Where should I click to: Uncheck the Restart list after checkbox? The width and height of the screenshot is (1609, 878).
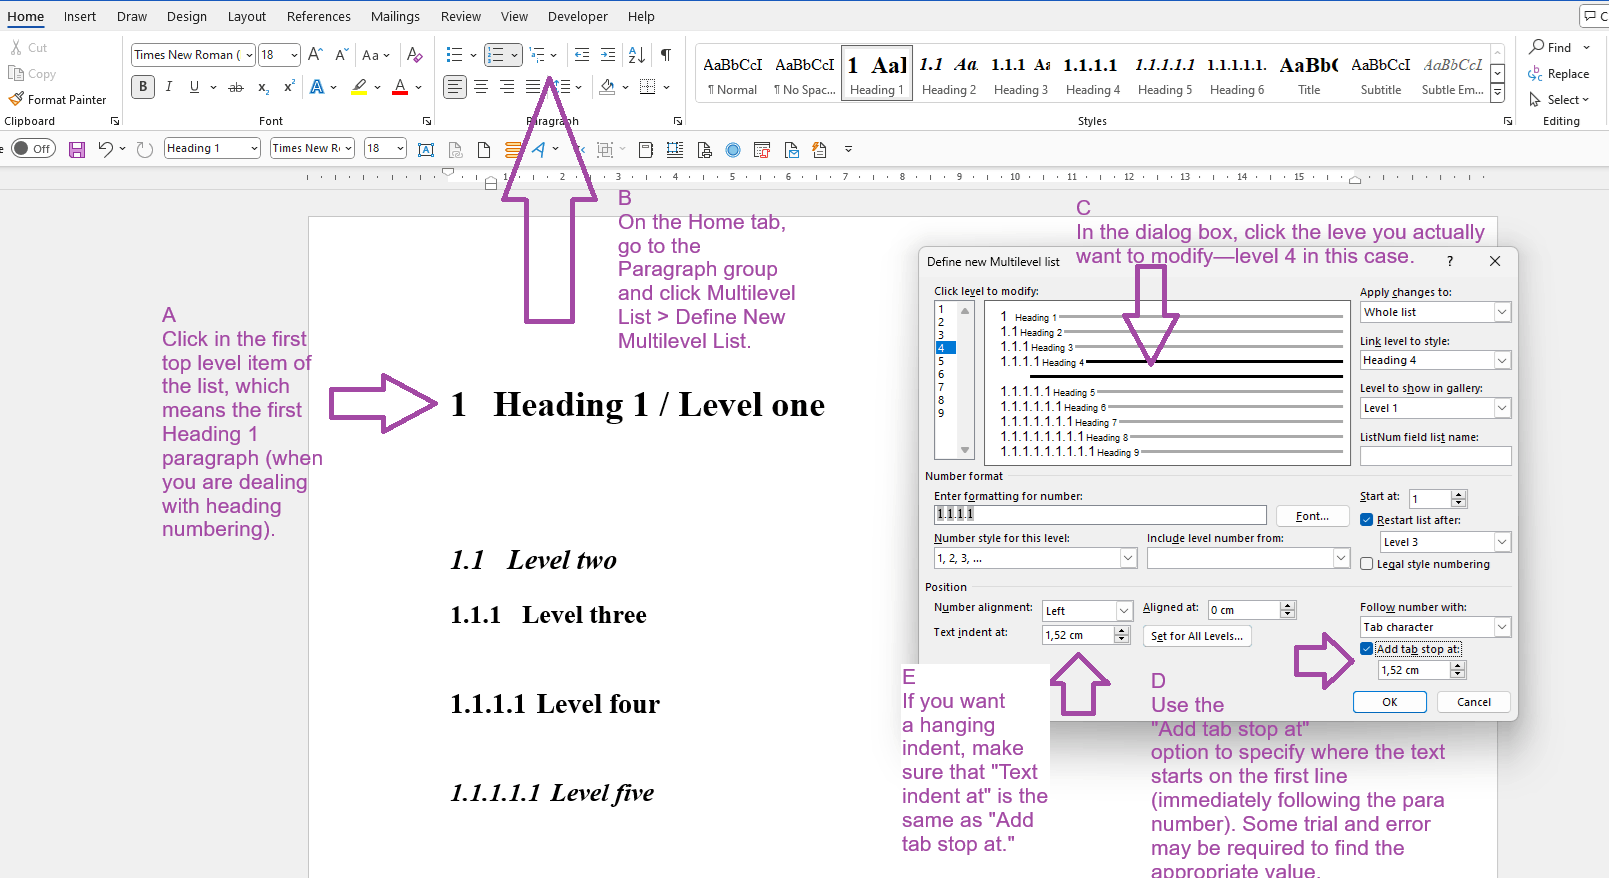click(x=1367, y=520)
